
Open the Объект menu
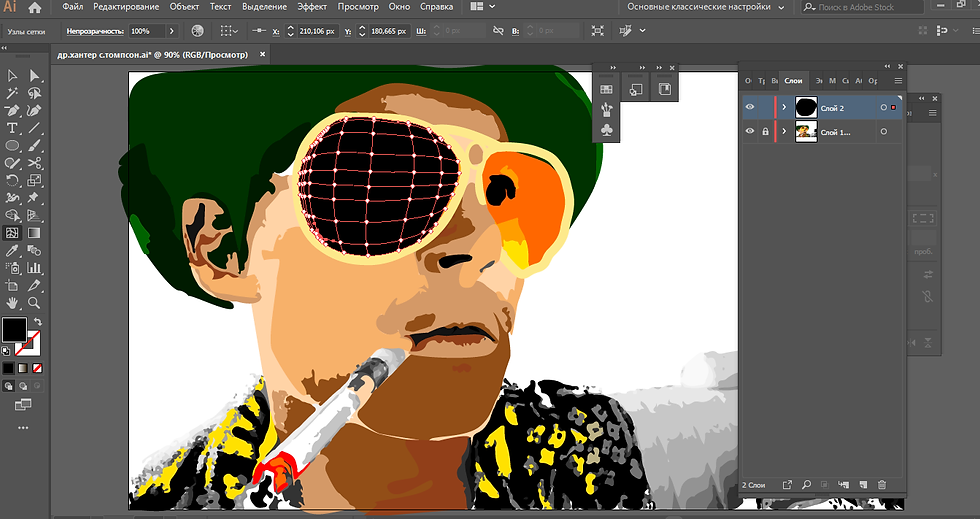tap(184, 7)
